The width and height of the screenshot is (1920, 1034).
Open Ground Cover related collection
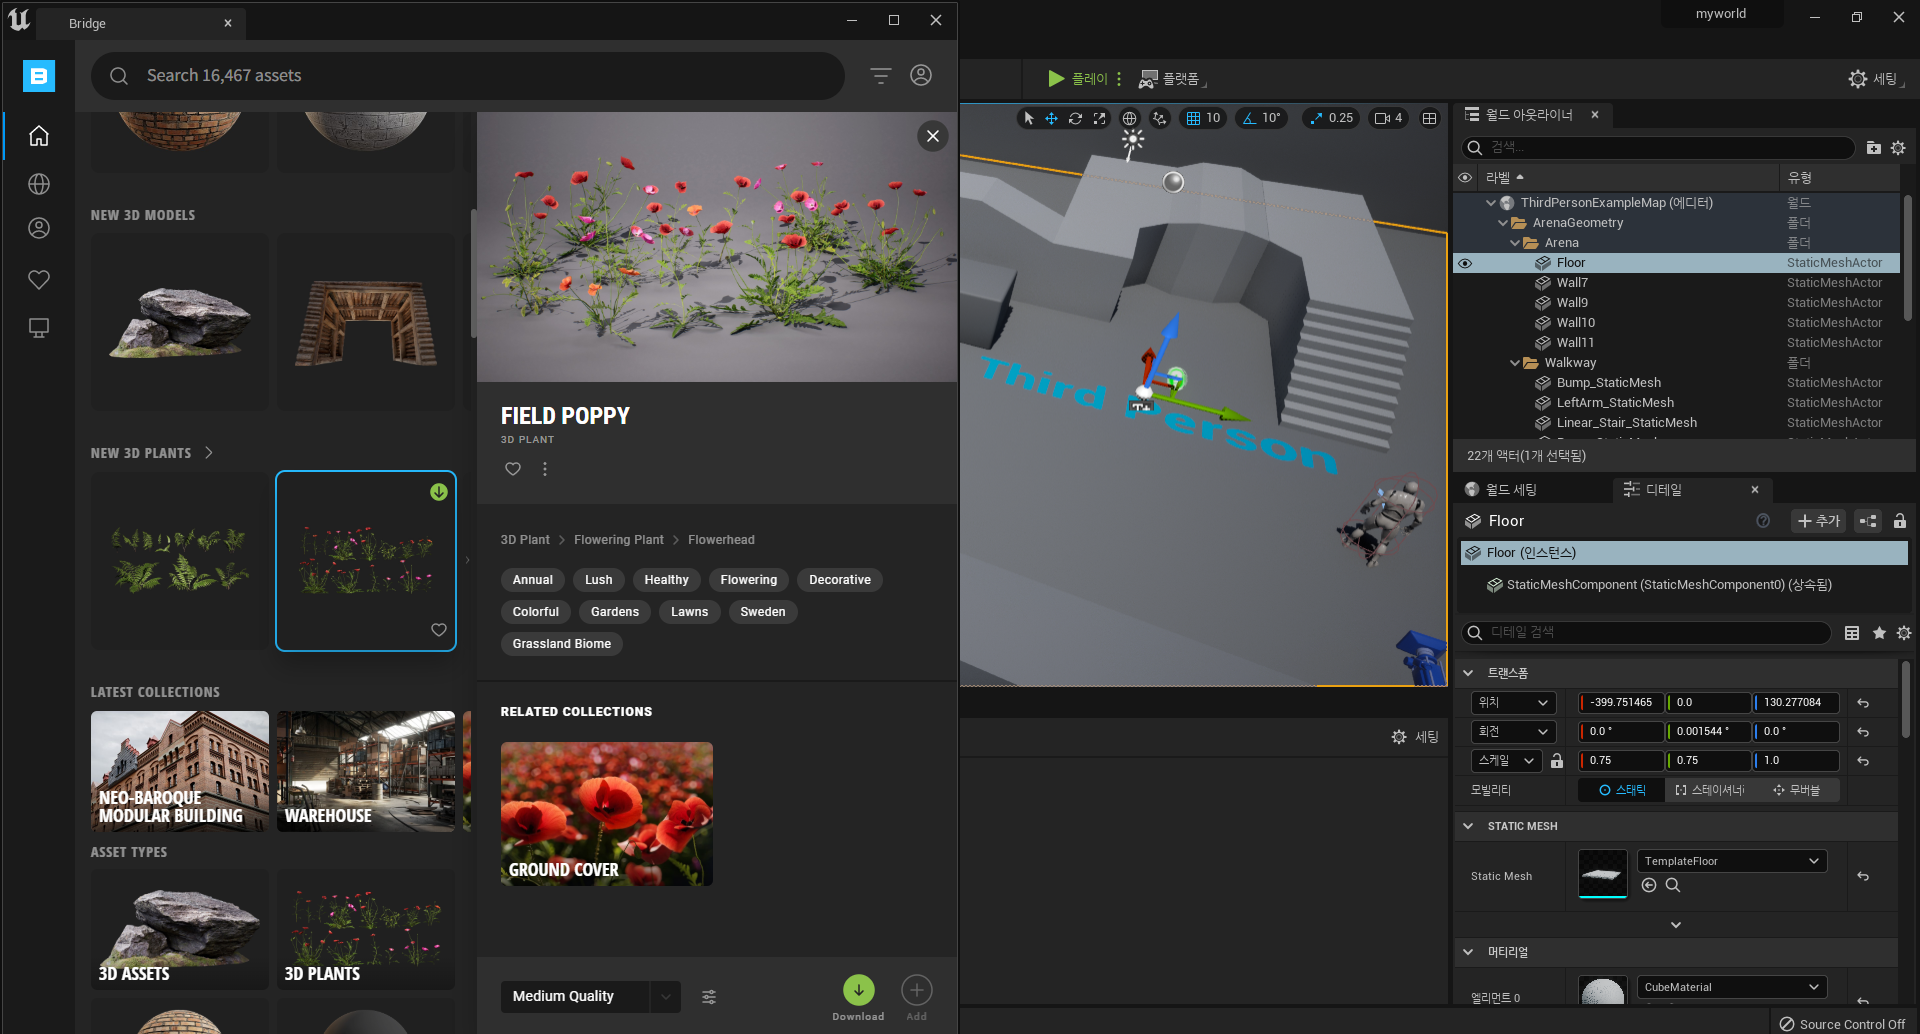(x=607, y=814)
